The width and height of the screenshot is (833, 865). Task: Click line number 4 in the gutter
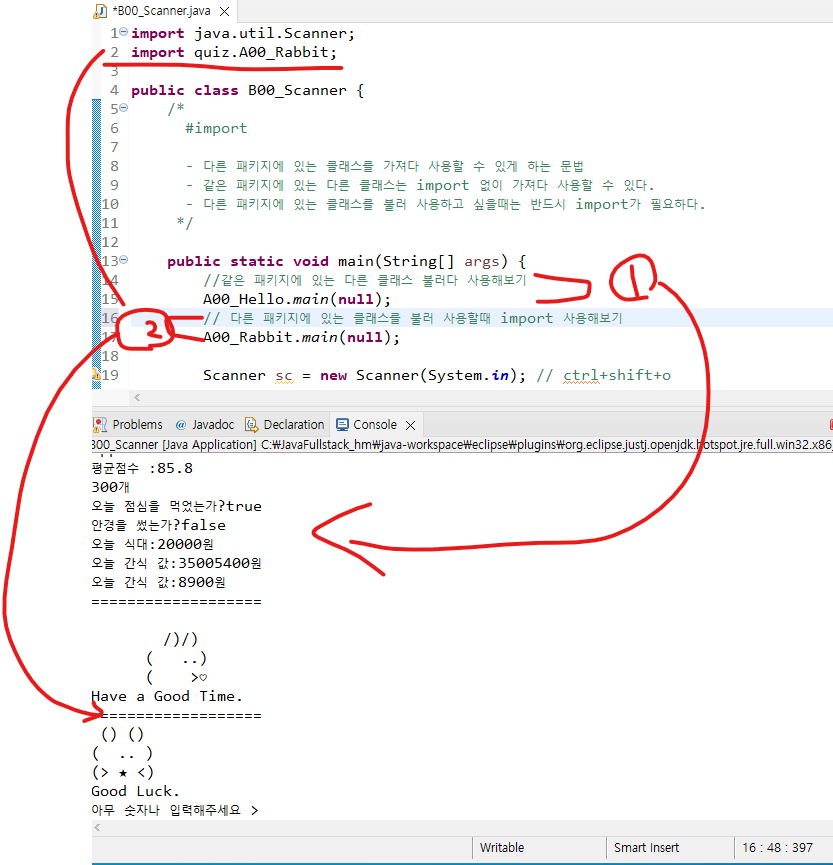pos(114,90)
